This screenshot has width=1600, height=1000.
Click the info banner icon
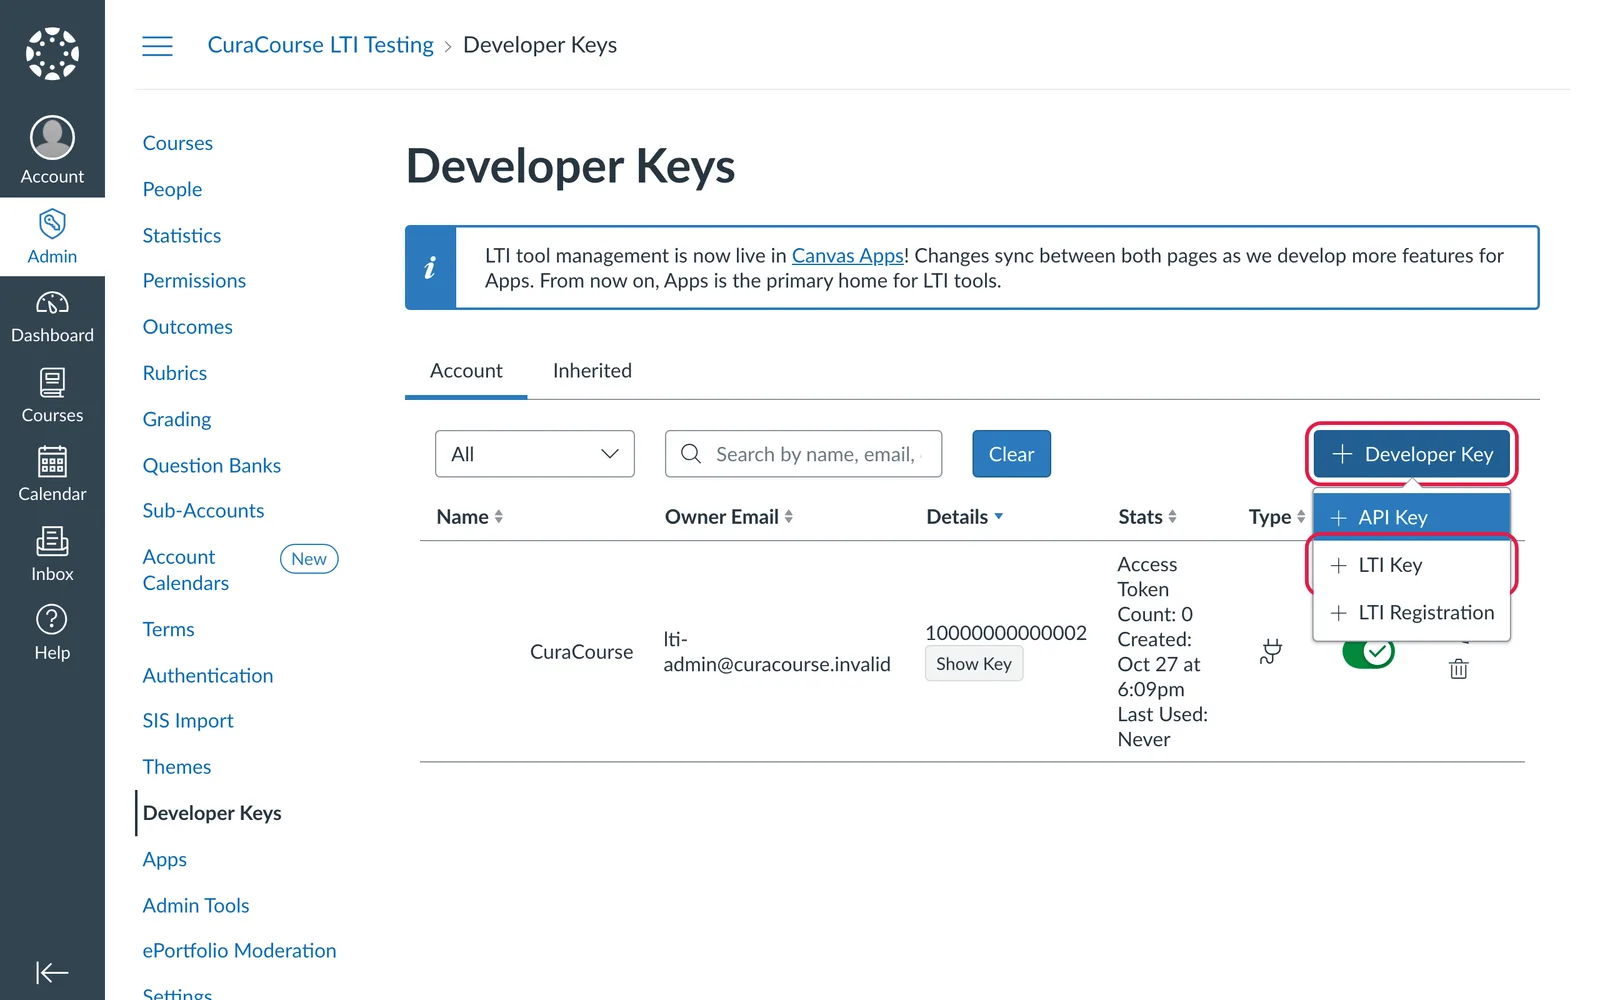click(x=430, y=268)
